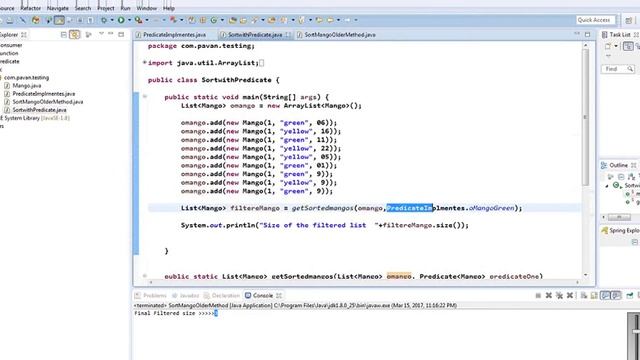Select the SortwithPredicate.java editor tab

255,35
